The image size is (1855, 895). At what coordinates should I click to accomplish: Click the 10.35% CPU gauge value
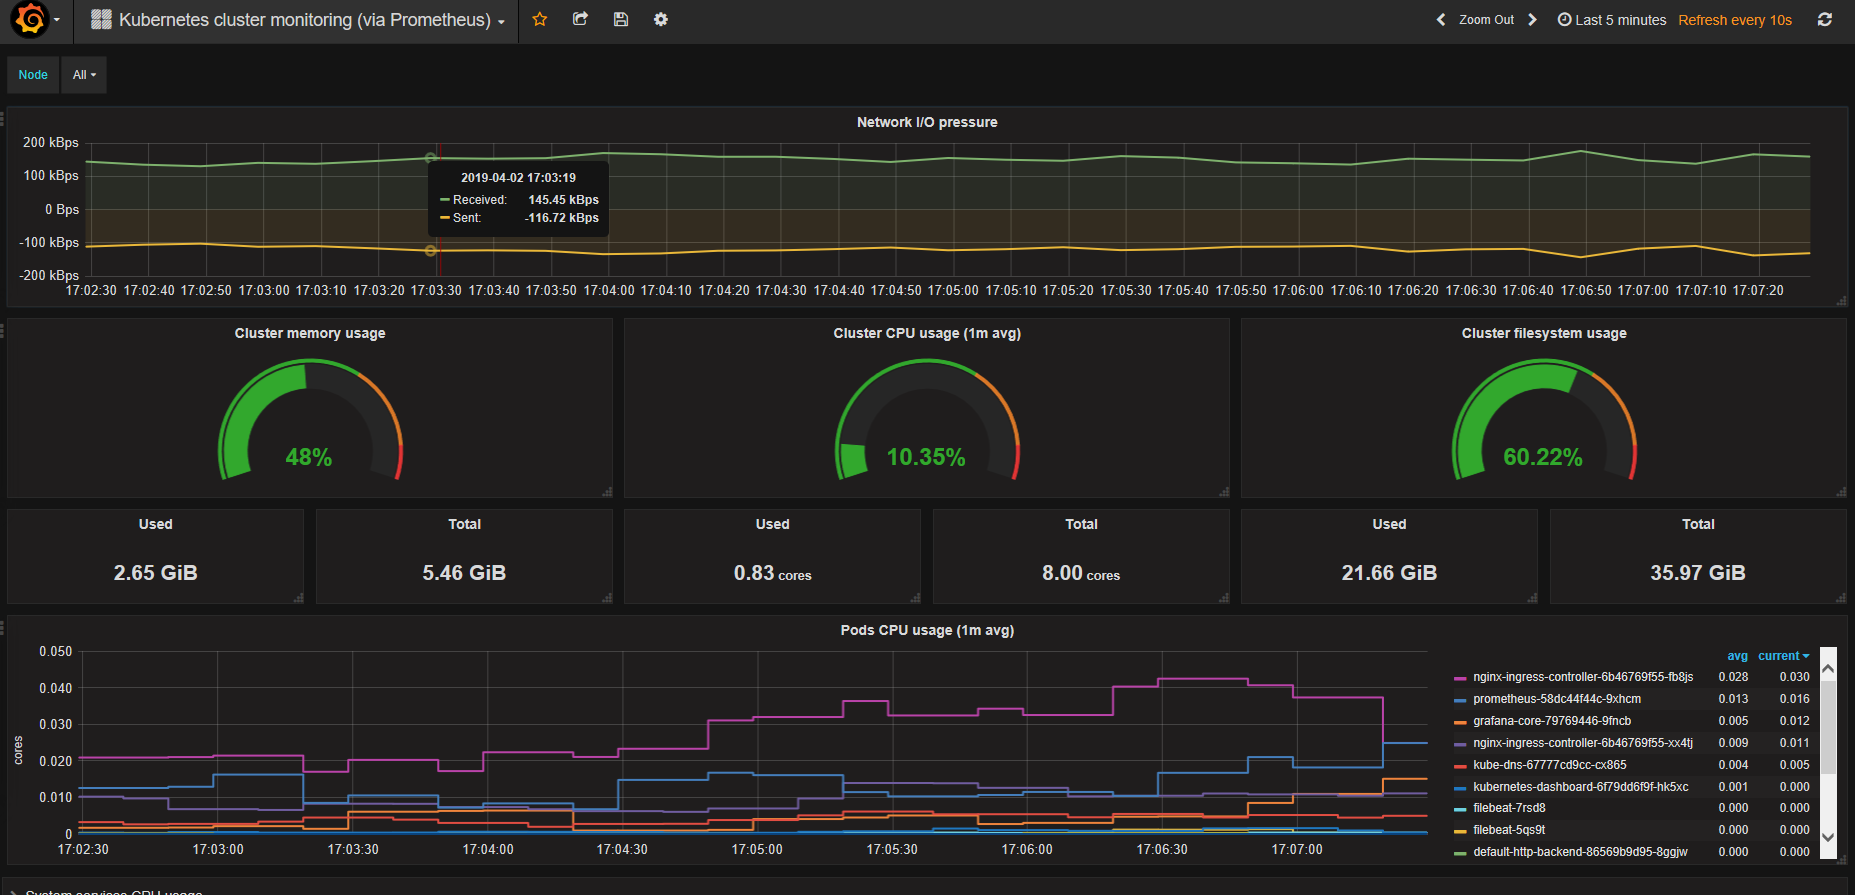pyautogui.click(x=926, y=457)
